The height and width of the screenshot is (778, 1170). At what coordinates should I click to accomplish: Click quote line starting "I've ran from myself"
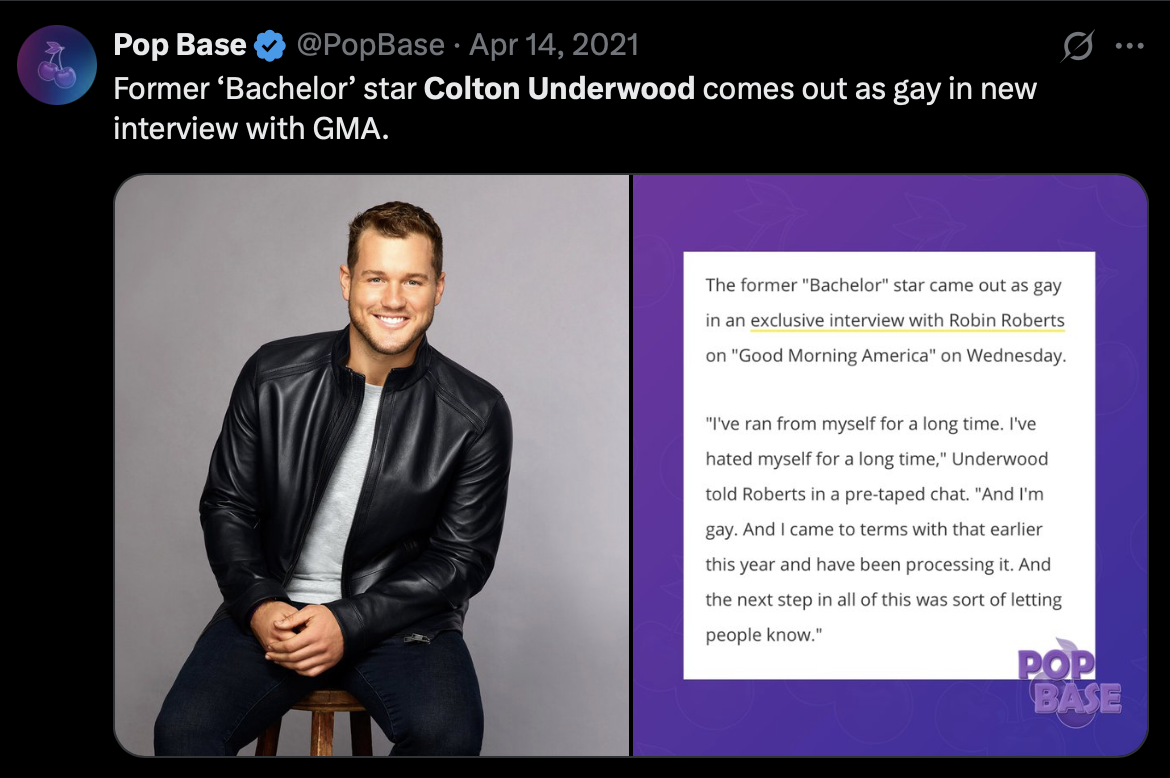[871, 424]
